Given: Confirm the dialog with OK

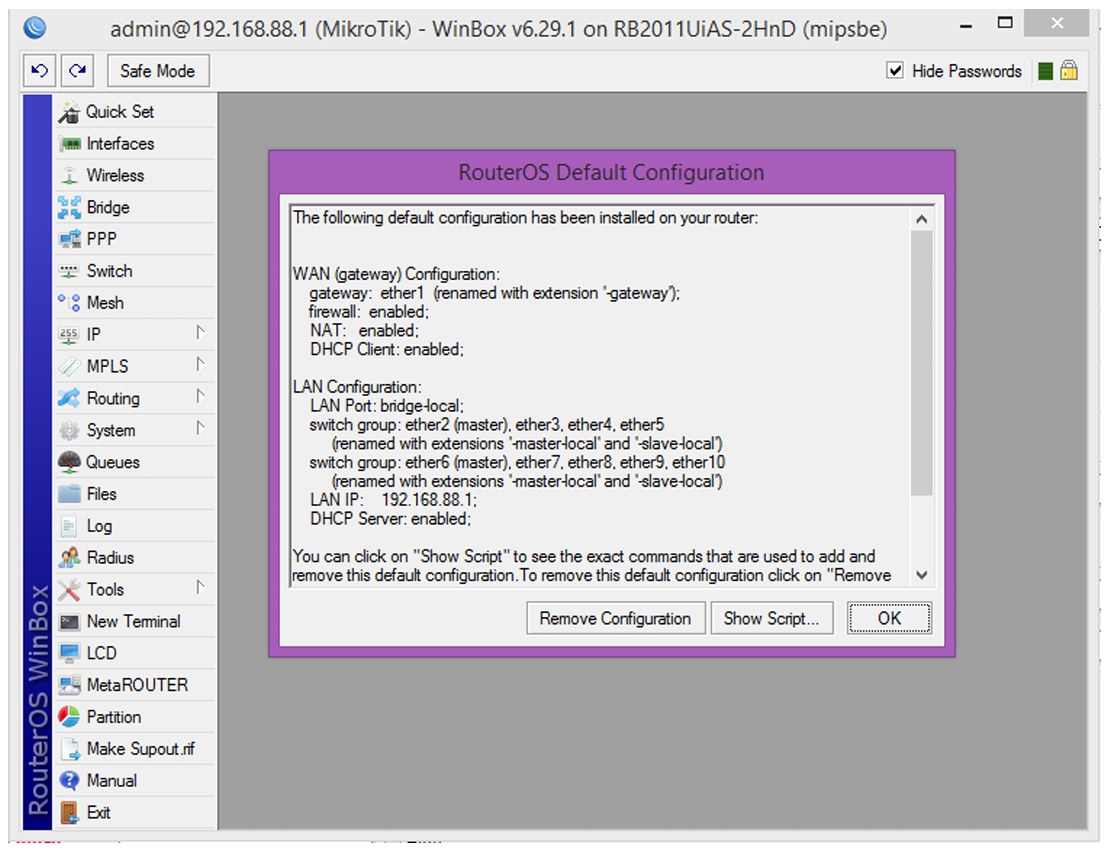Looking at the screenshot, I should pyautogui.click(x=889, y=619).
